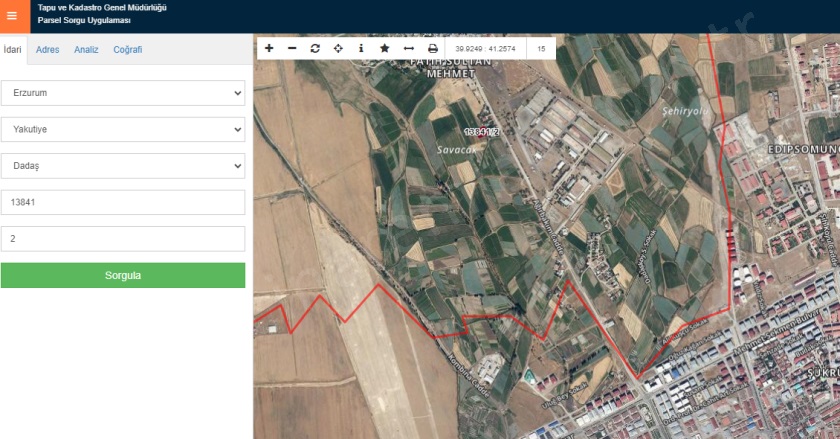Open the info tool icon
Screen dimensions: 840x439
coord(361,48)
